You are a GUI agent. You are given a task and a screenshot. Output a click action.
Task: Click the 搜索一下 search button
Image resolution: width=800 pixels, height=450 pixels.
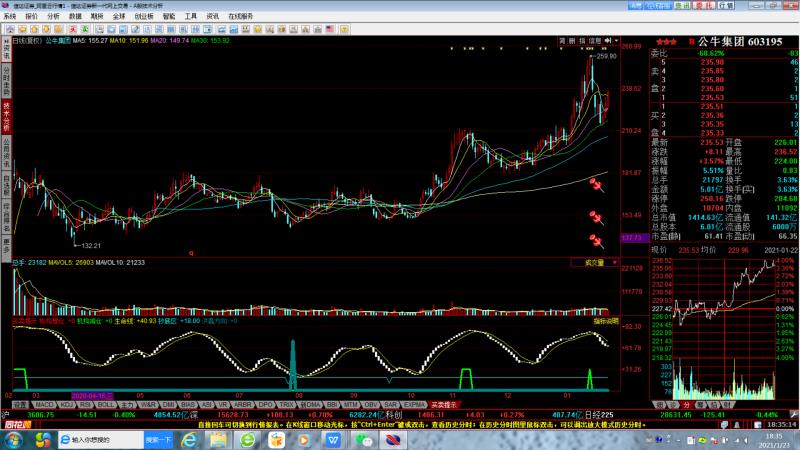(x=158, y=440)
